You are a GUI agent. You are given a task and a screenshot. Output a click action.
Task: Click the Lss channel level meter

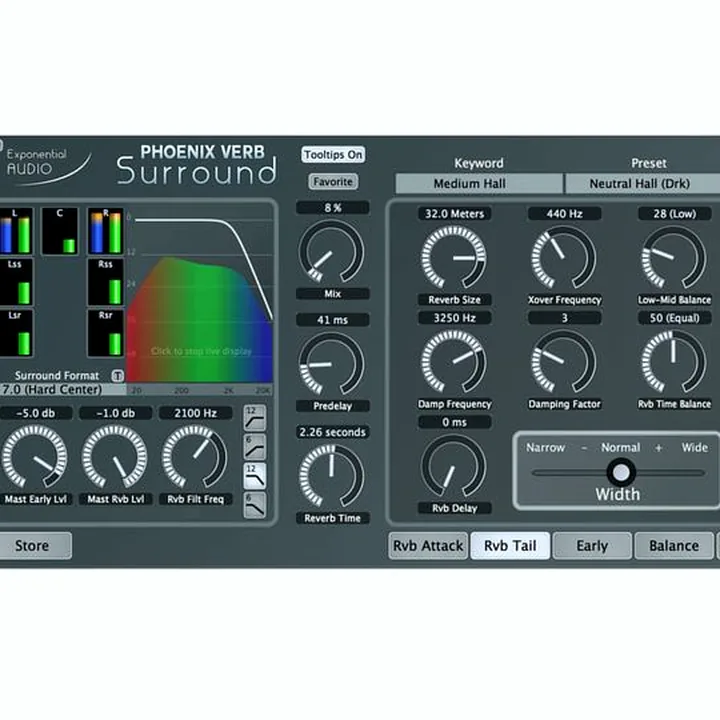pos(16,282)
